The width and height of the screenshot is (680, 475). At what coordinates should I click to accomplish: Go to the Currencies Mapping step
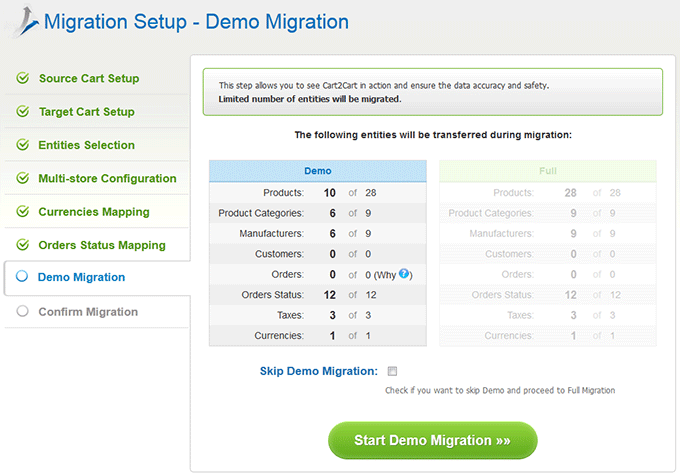94,212
